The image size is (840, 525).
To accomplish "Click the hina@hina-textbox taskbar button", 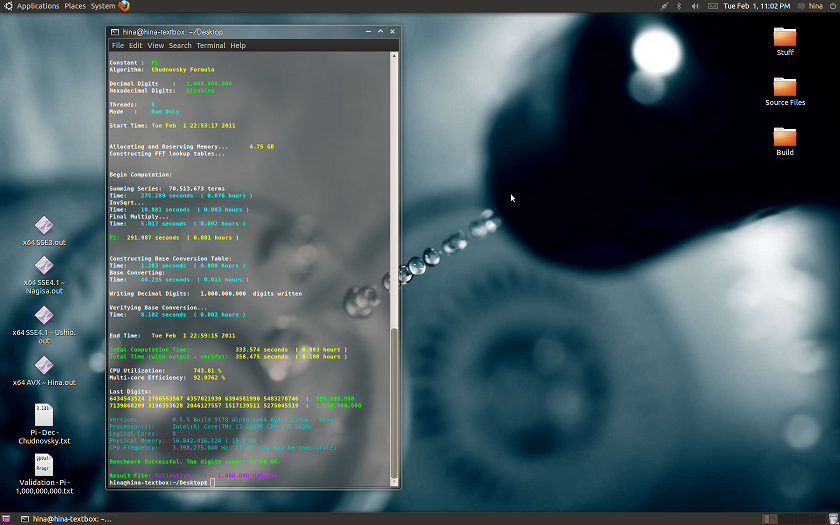I will [65, 519].
